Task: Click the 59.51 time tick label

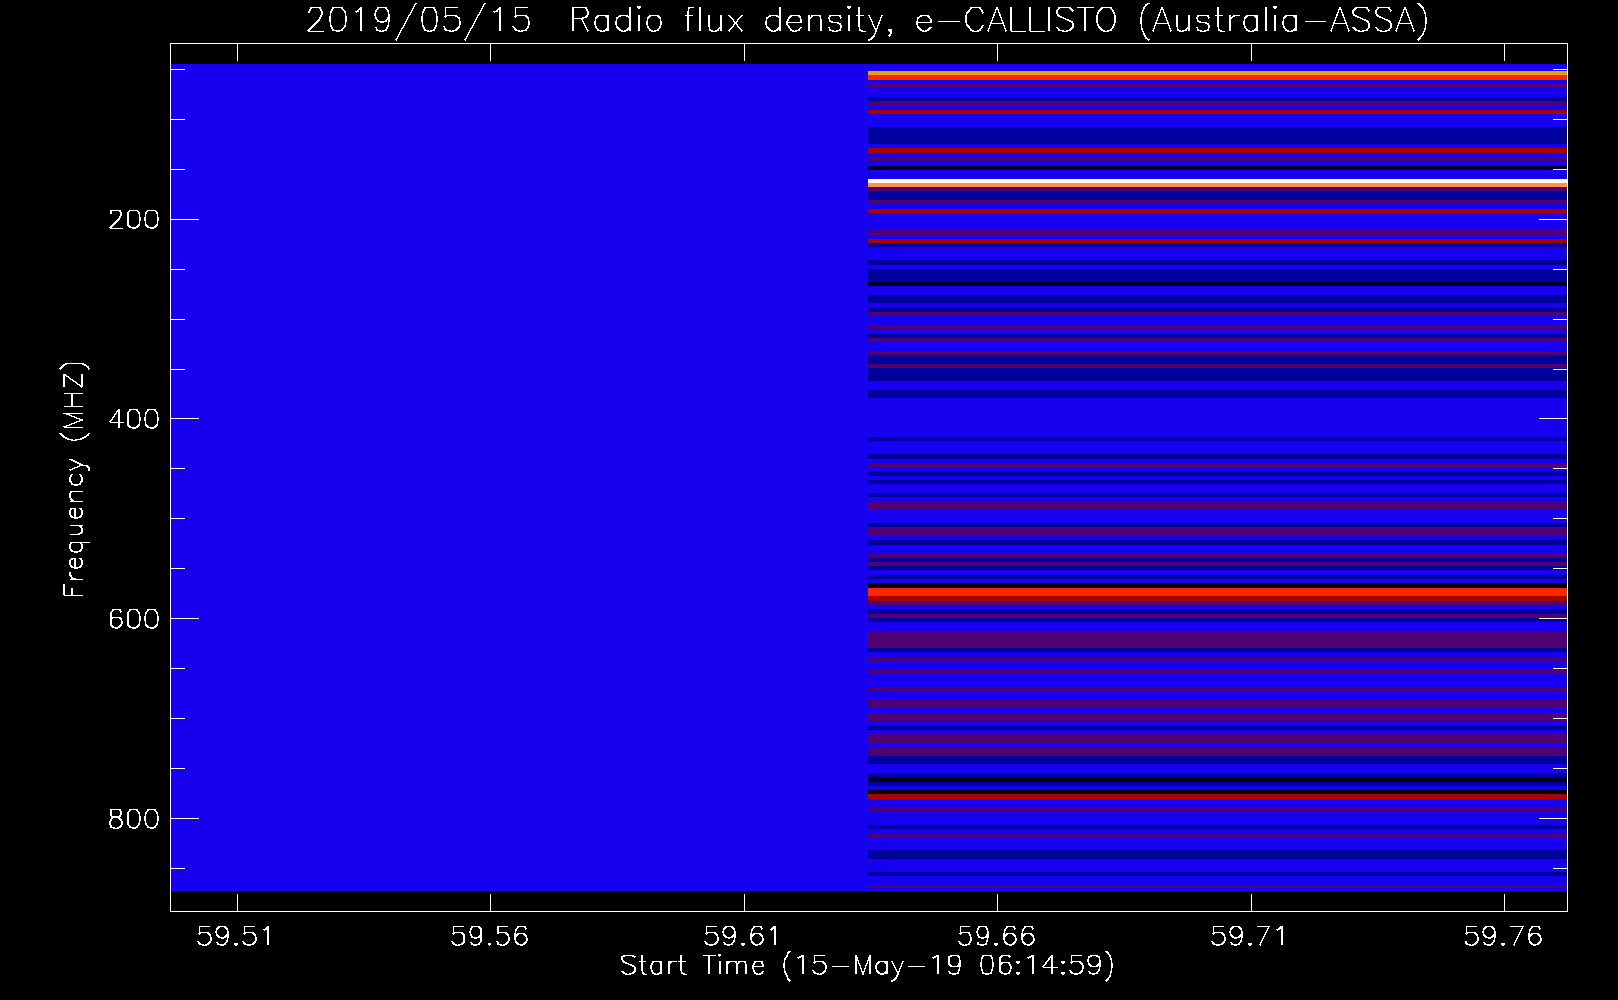Action: 236,936
